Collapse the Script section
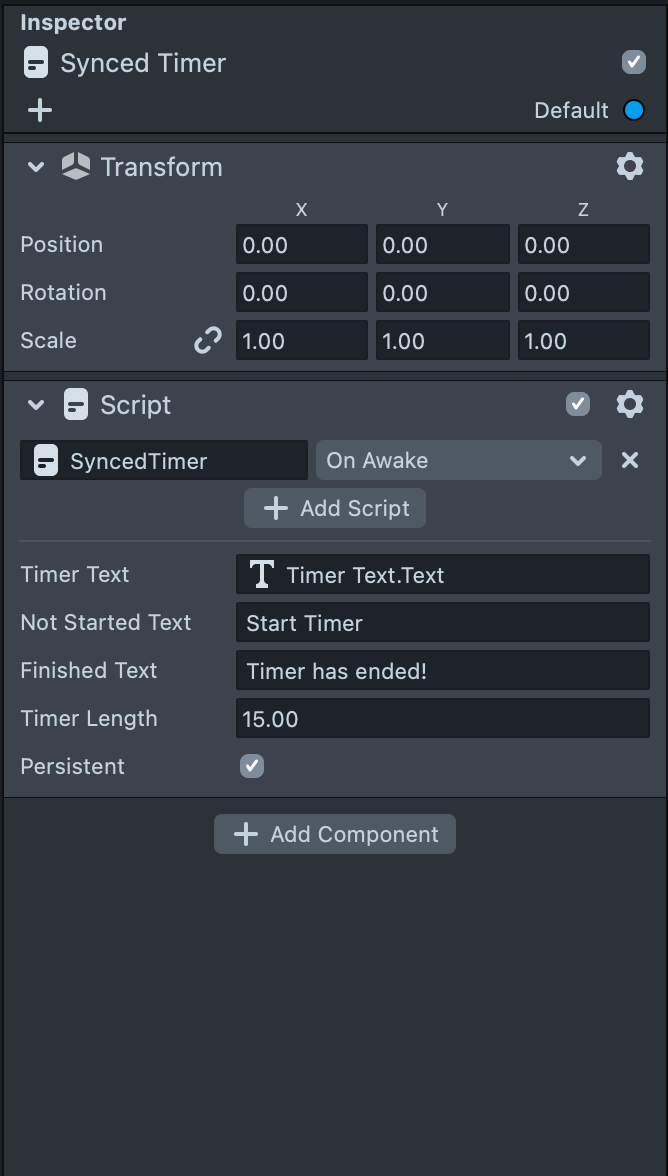 [36, 405]
